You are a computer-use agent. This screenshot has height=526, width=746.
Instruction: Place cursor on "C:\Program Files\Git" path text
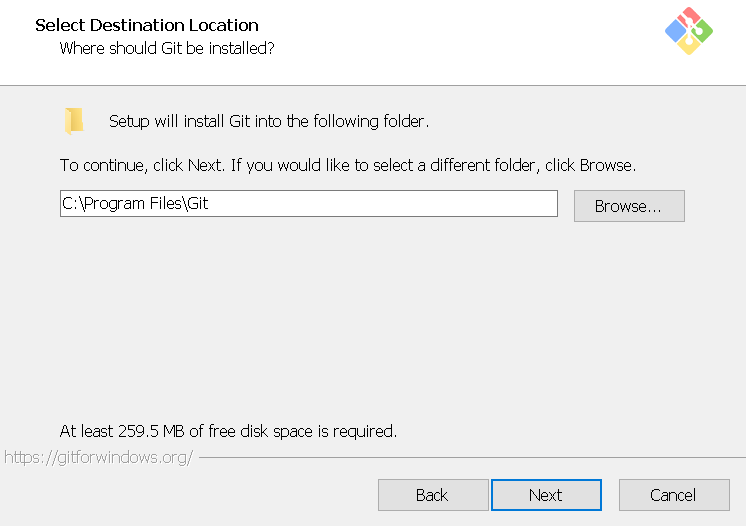[135, 203]
